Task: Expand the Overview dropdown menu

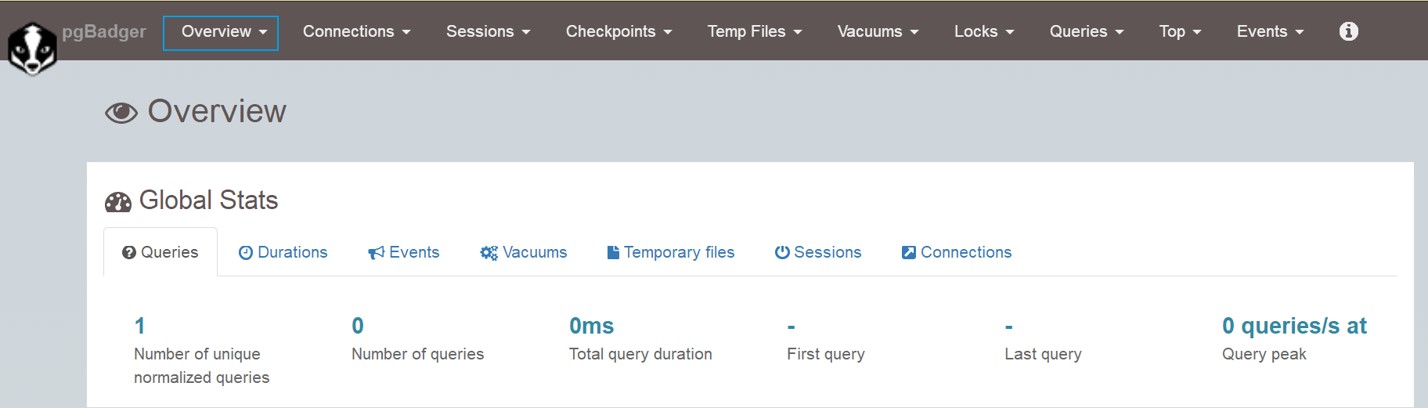Action: [221, 32]
